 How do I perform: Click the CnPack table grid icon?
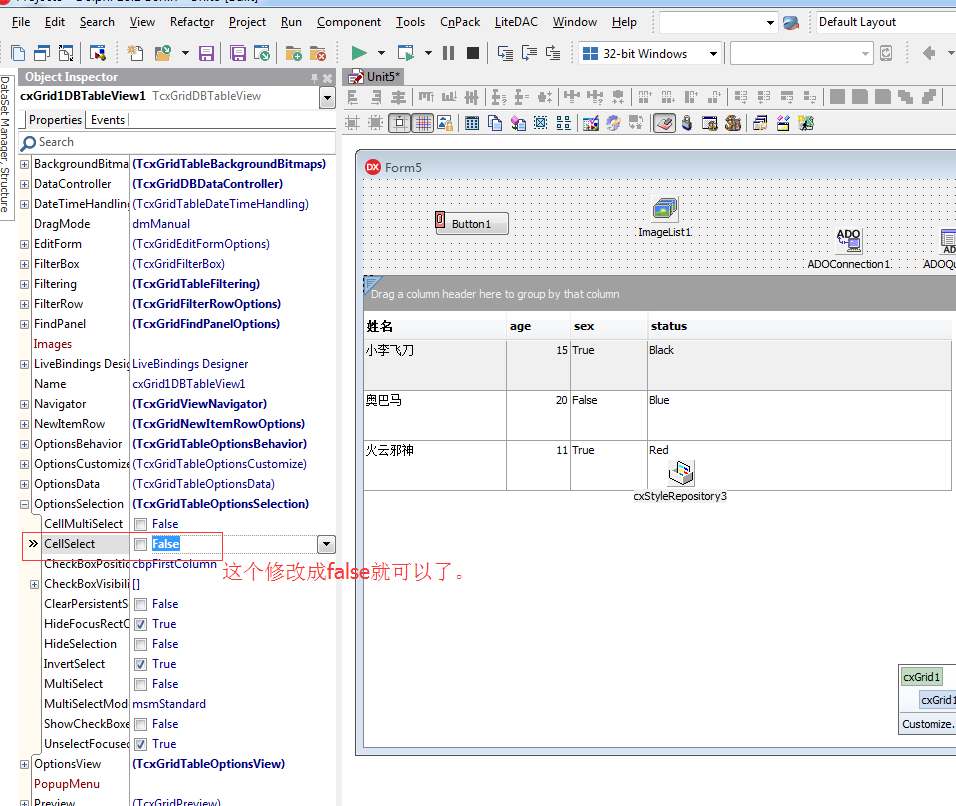tap(471, 123)
